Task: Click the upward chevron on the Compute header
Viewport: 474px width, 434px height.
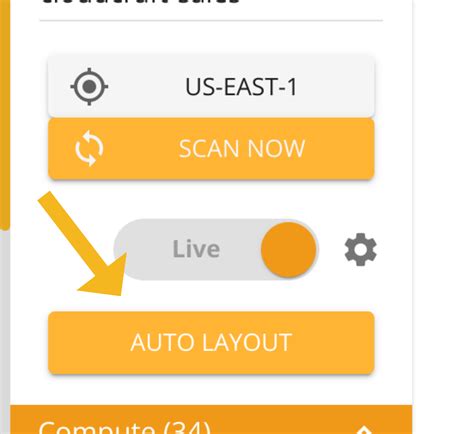Action: 364,429
